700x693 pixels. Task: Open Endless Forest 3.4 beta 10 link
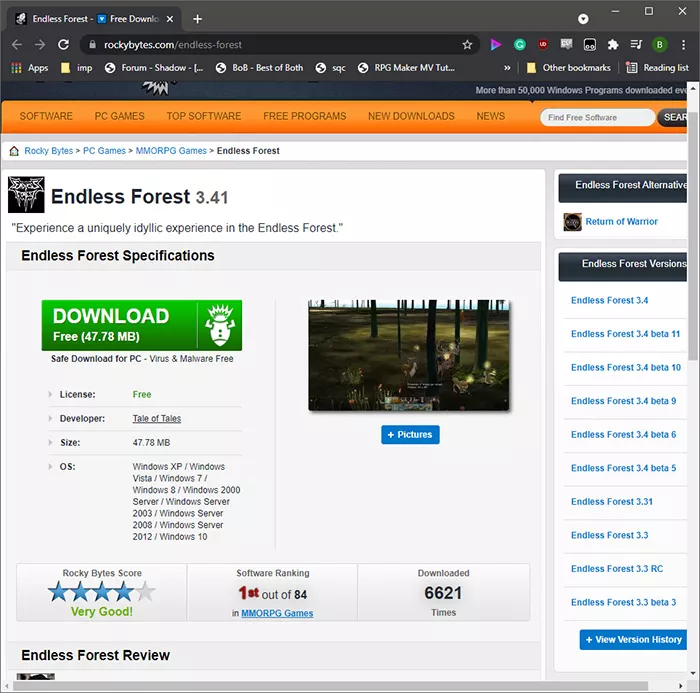(626, 367)
